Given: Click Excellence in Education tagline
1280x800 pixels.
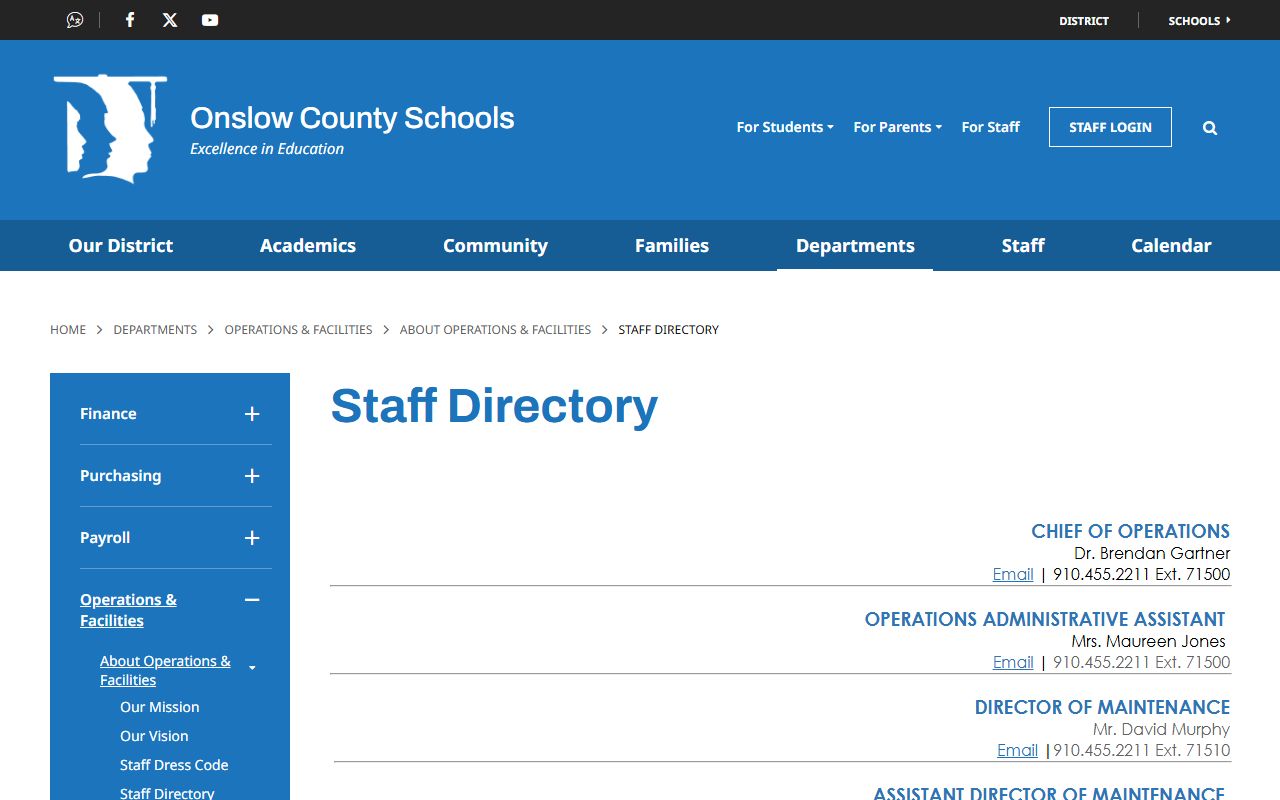Looking at the screenshot, I should (267, 149).
